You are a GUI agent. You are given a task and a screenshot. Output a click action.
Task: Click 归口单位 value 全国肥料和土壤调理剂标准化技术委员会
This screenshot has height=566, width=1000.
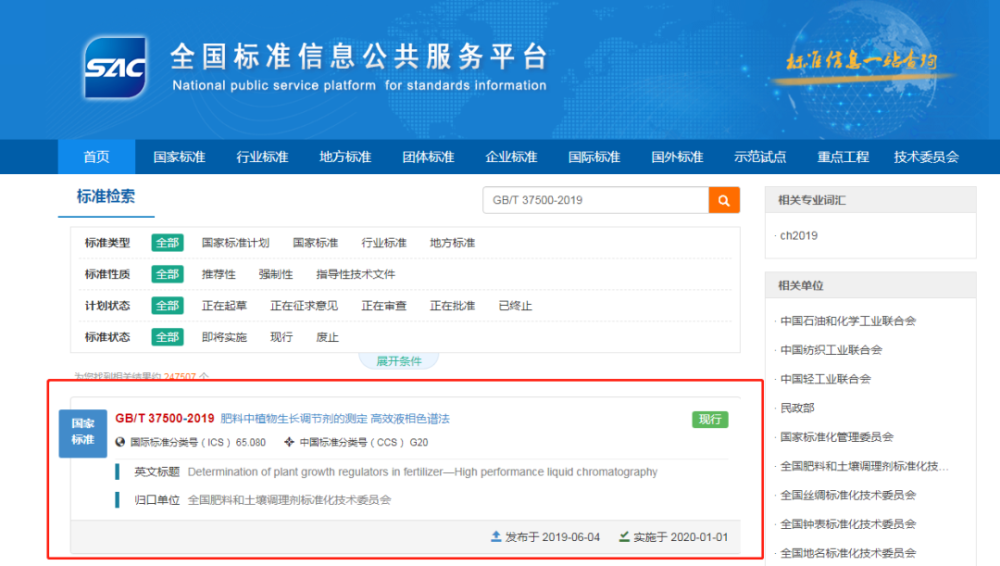[x=289, y=500]
